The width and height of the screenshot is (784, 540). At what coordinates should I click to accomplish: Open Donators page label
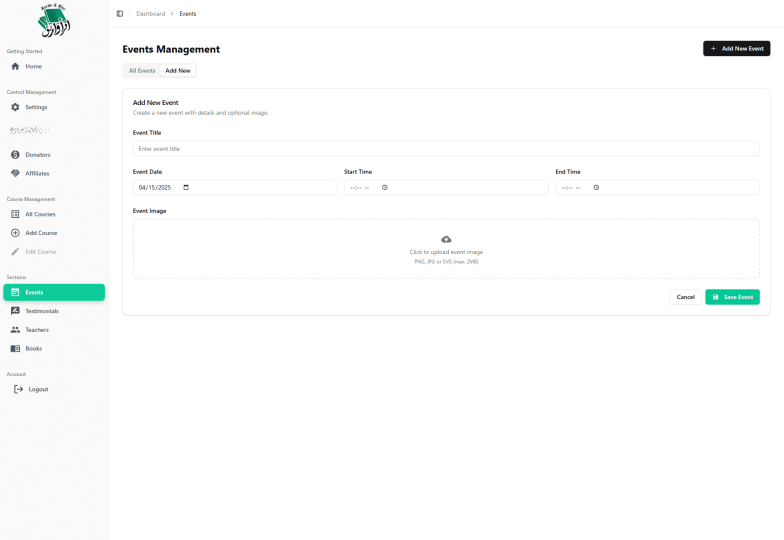pos(38,154)
